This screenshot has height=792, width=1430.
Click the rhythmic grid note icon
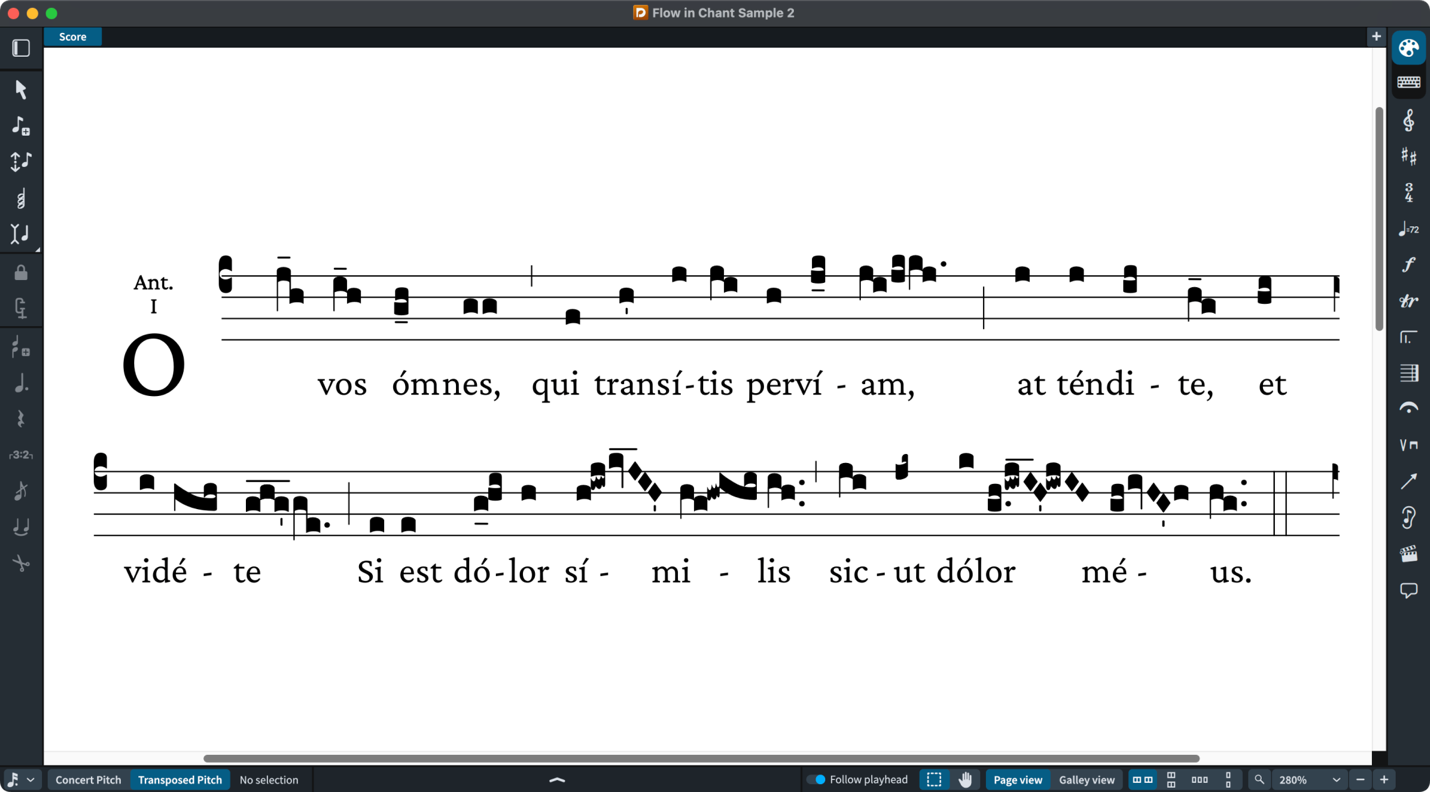click(x=13, y=780)
